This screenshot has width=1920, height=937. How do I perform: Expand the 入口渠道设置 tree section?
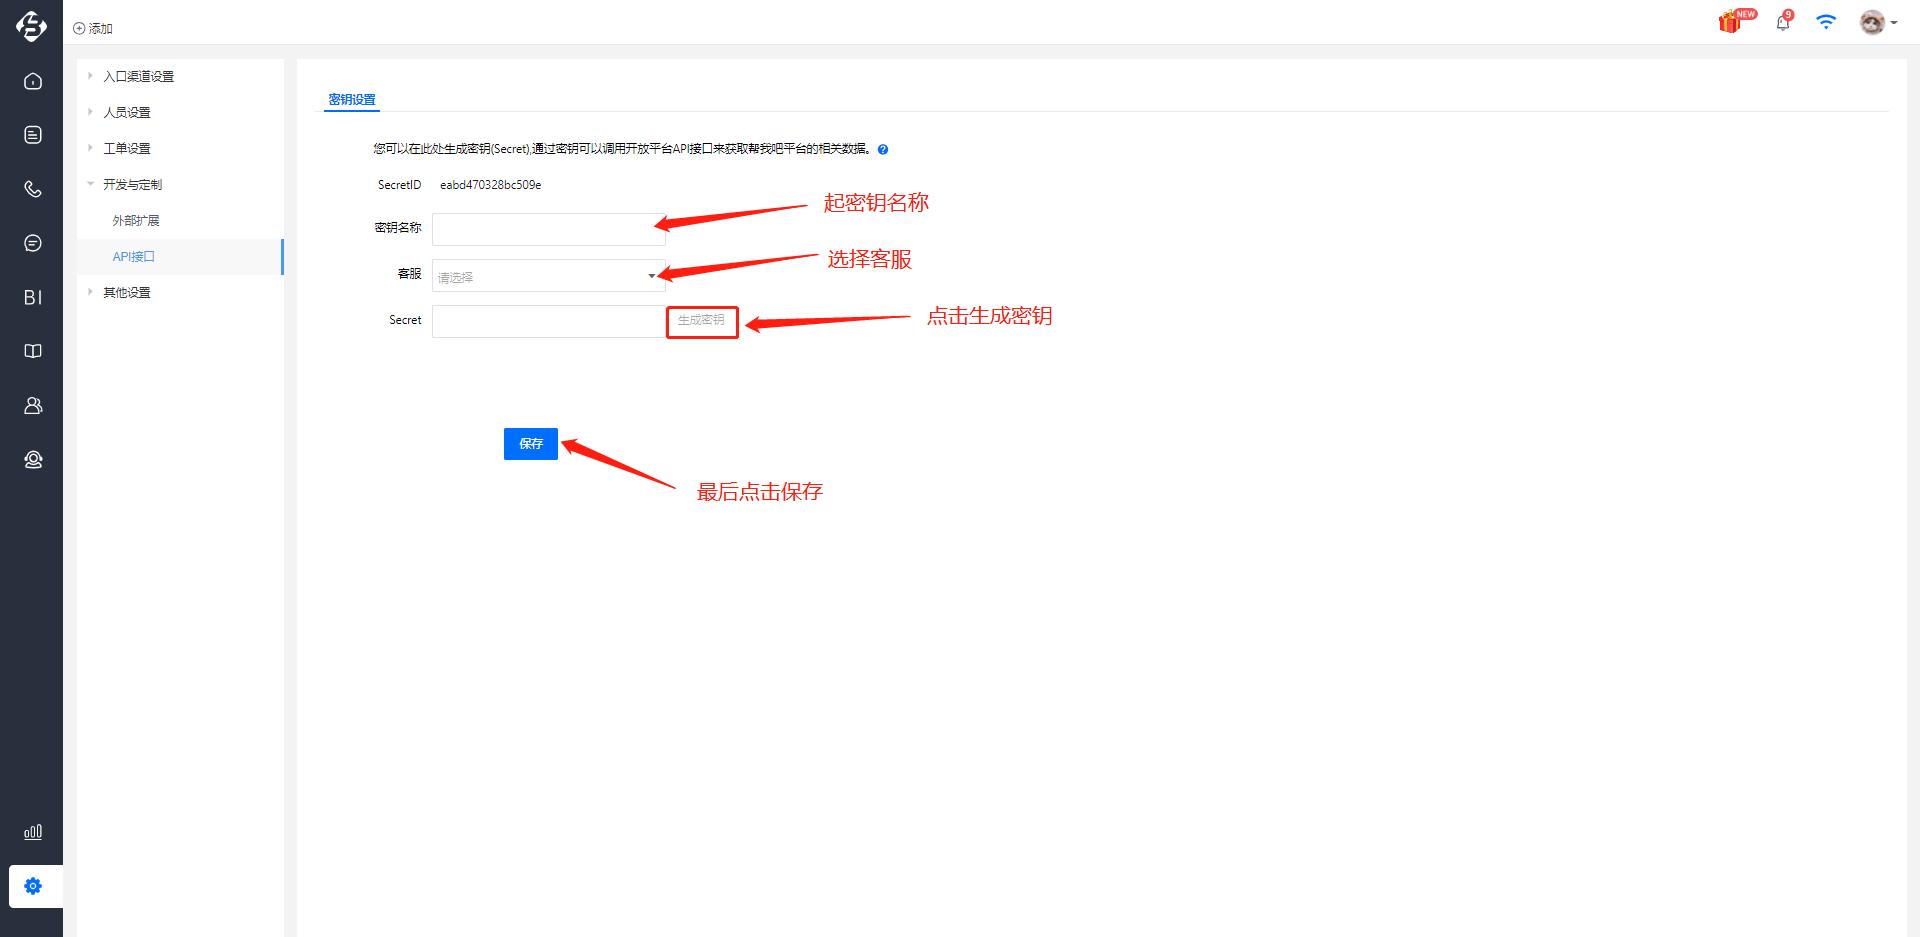[138, 77]
